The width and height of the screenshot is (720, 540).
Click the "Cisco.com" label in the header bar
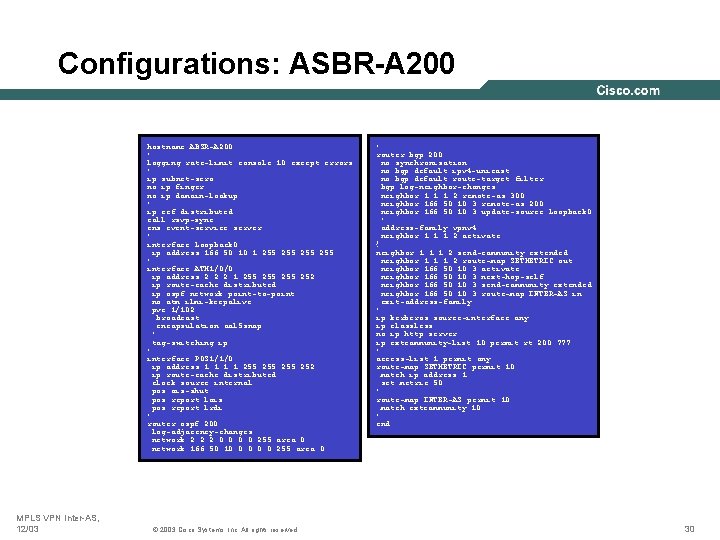click(x=628, y=90)
